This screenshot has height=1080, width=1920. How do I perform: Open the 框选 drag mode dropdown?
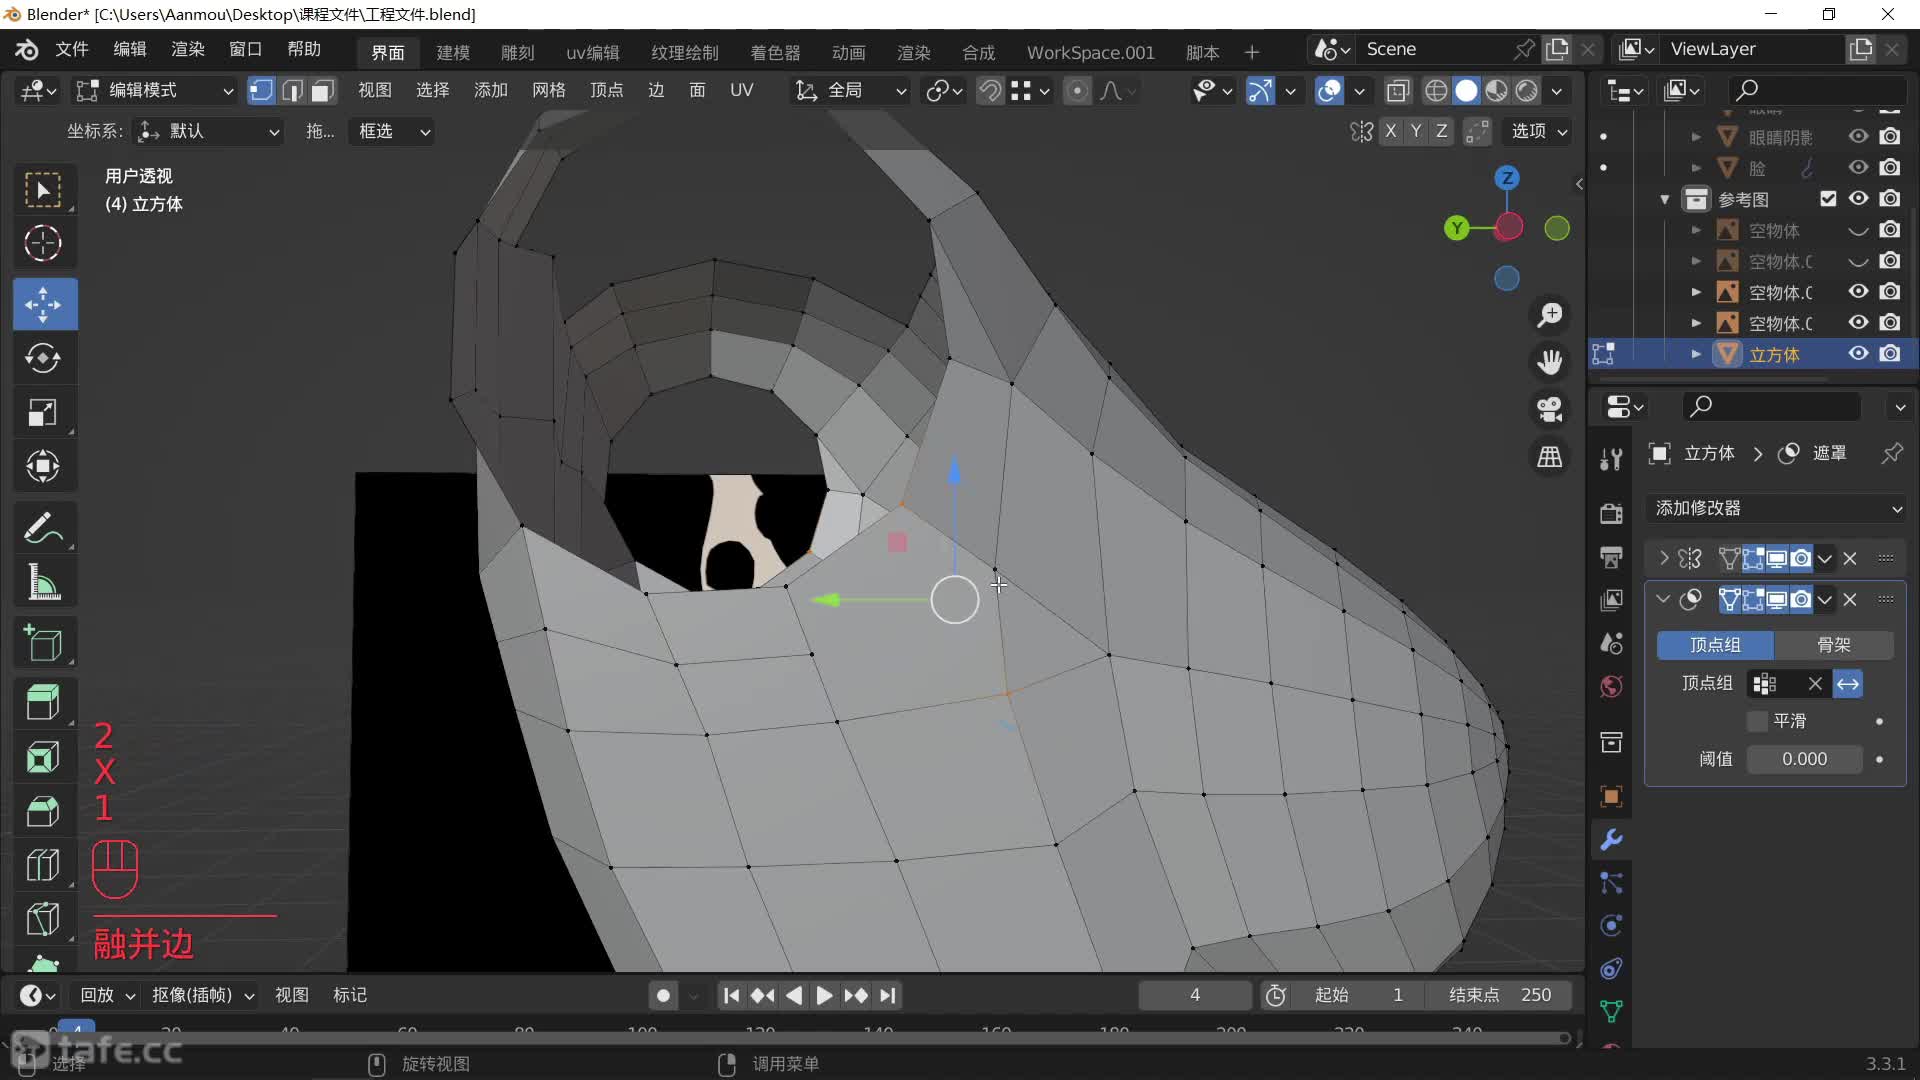392,131
